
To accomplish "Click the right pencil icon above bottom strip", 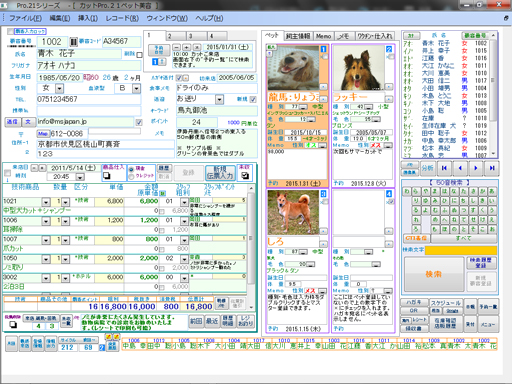I will [116, 337].
